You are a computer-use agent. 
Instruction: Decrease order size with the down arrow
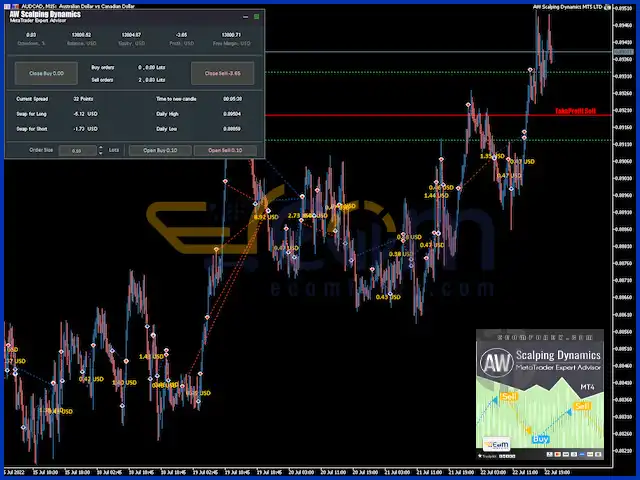click(x=101, y=153)
